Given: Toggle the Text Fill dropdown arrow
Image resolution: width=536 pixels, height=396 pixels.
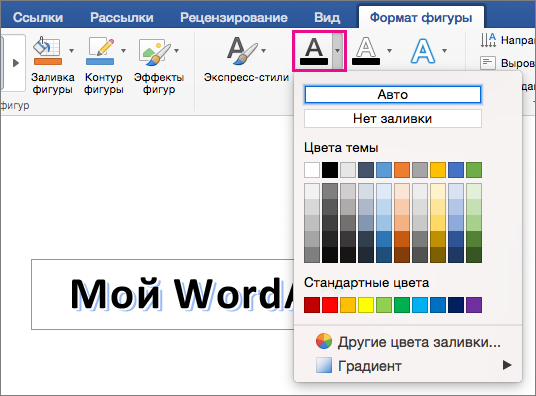Looking at the screenshot, I should (x=338, y=51).
